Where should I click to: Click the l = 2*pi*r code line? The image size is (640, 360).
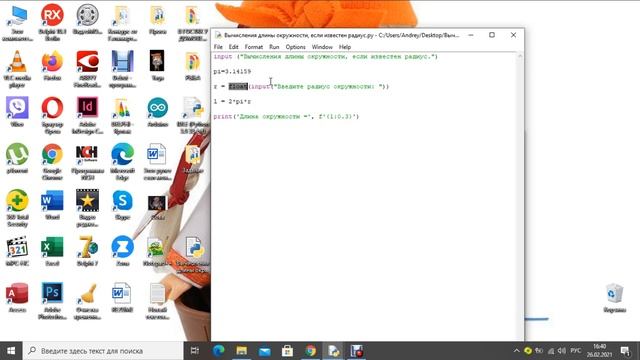point(232,101)
